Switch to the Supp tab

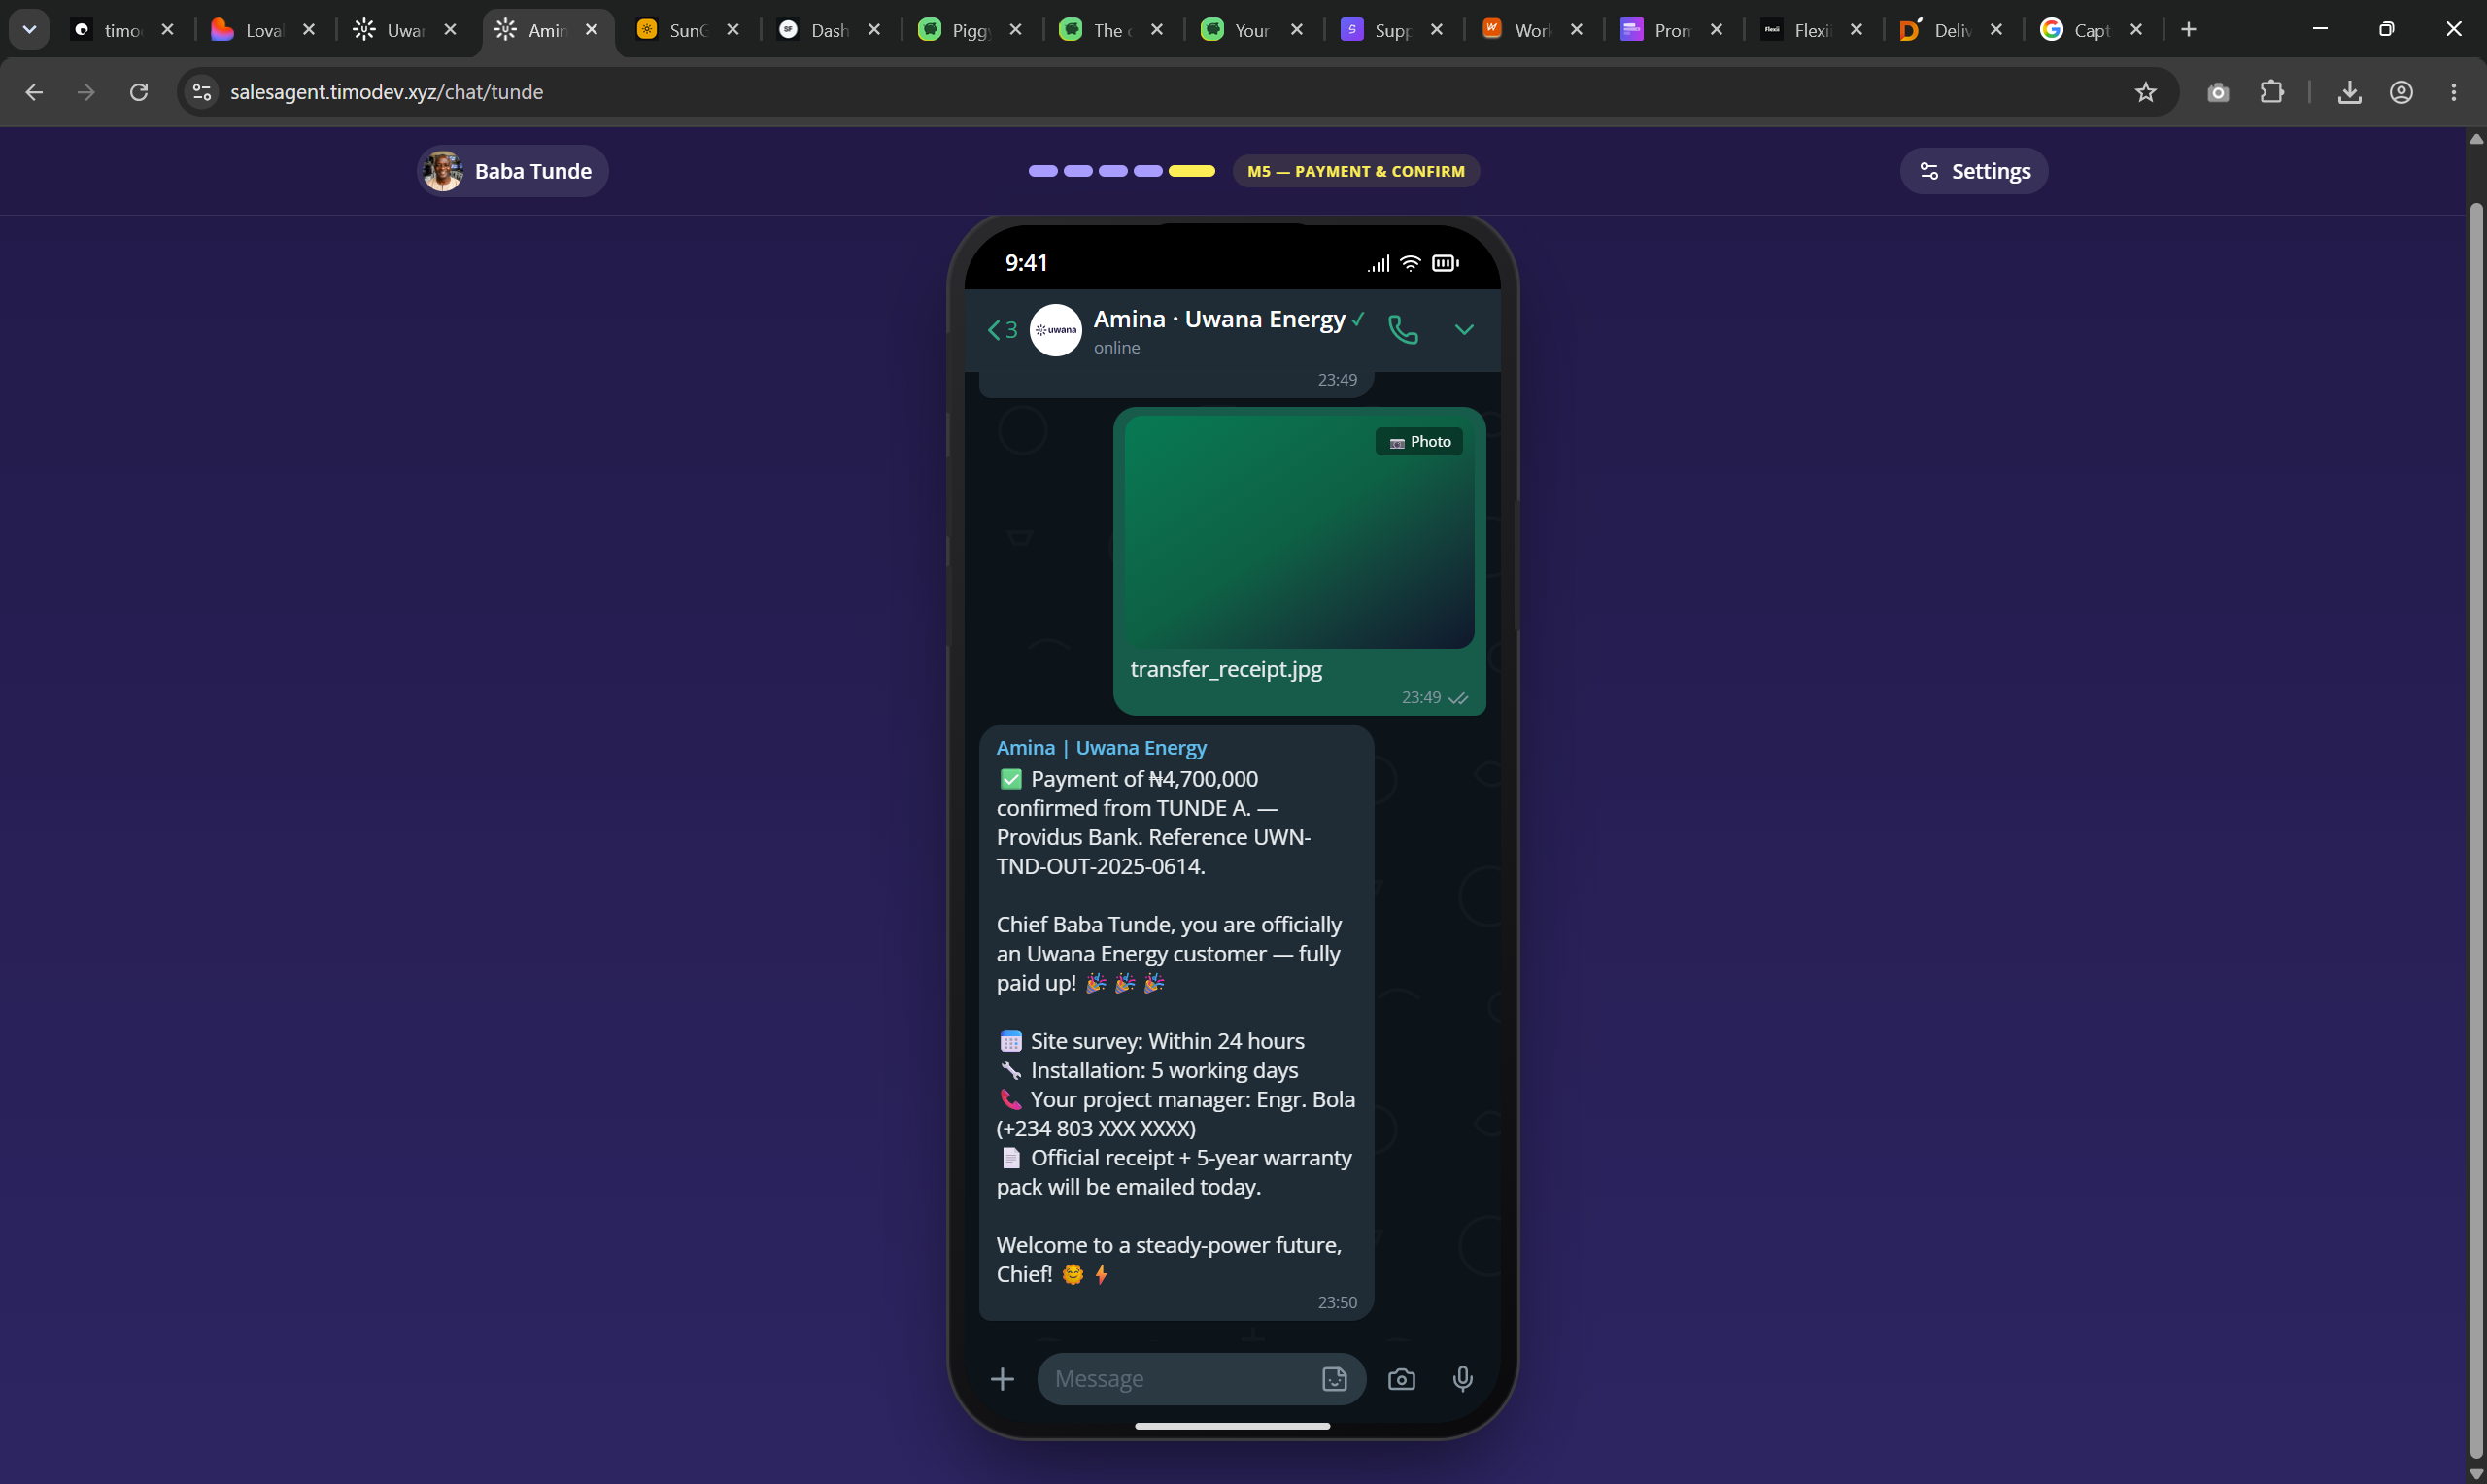(x=1391, y=30)
